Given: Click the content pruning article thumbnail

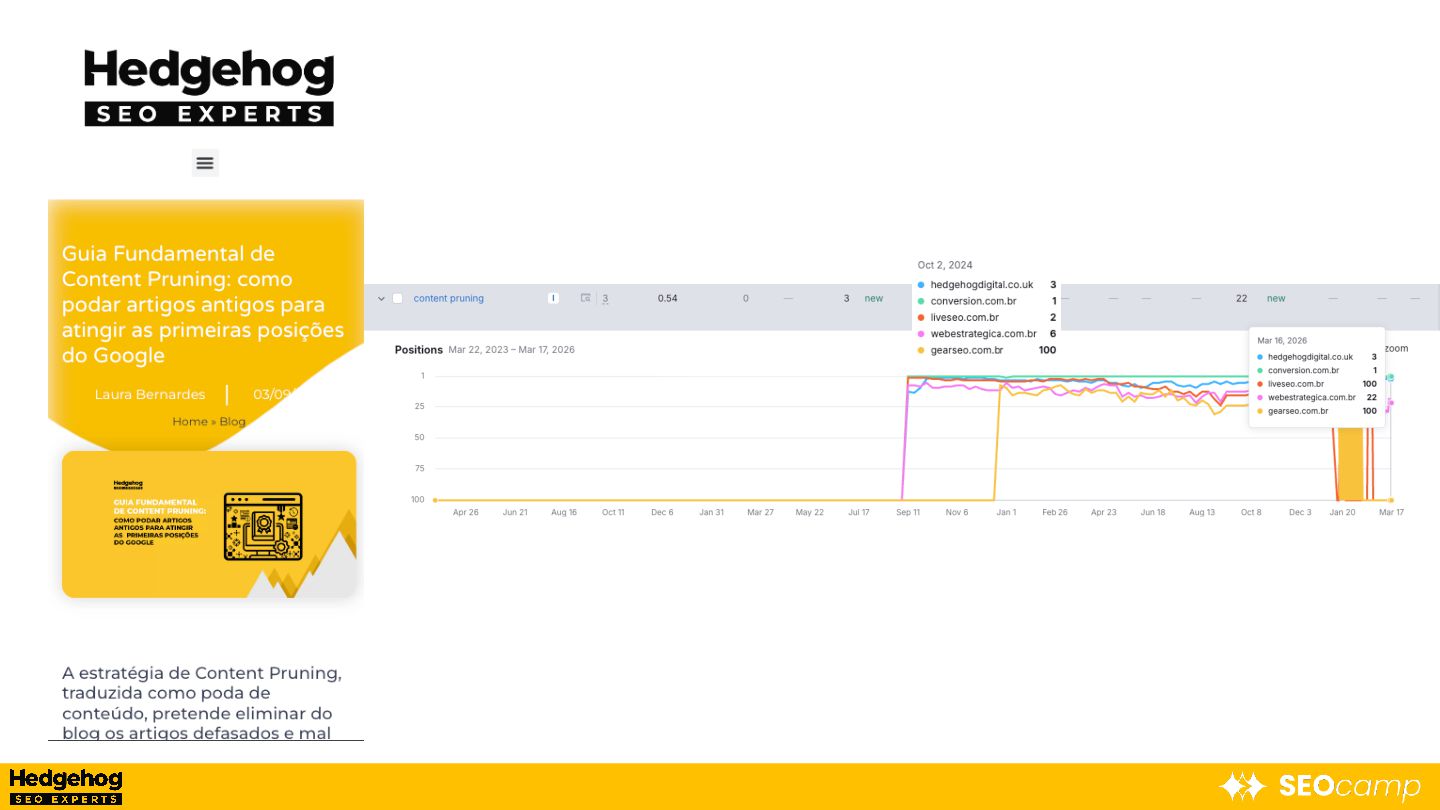Looking at the screenshot, I should pos(209,524).
